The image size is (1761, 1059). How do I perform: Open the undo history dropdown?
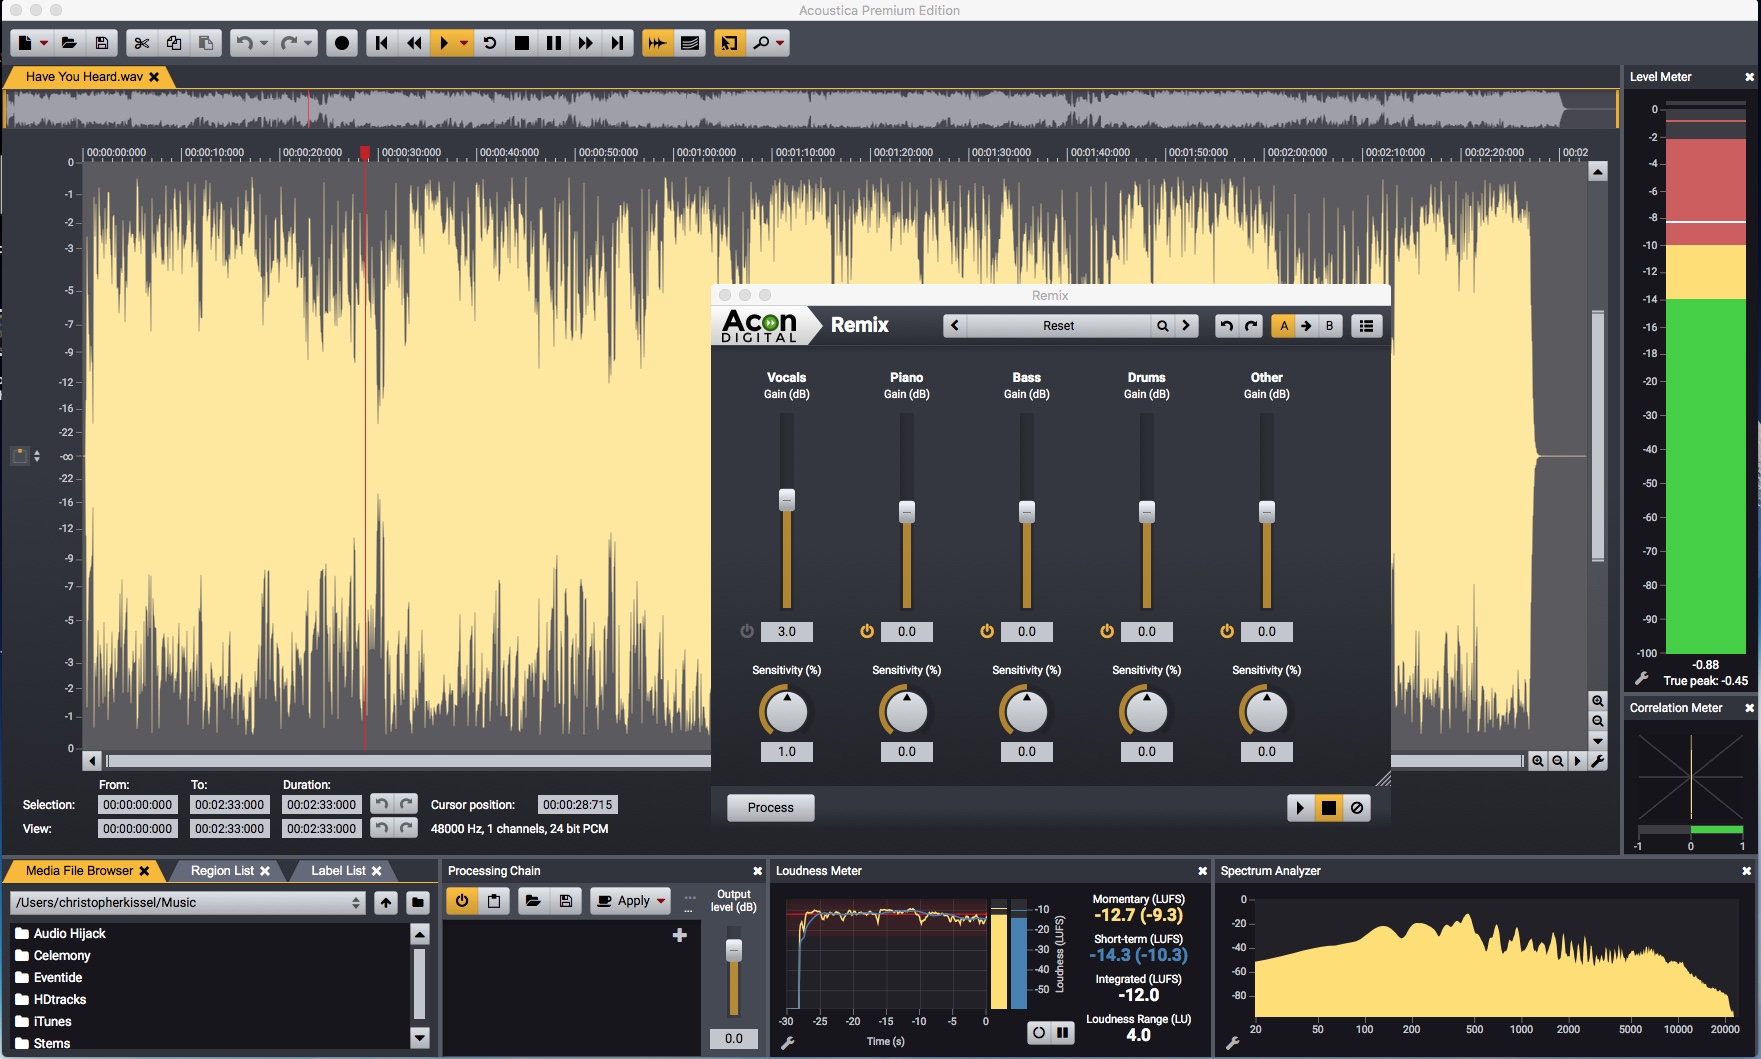[264, 43]
